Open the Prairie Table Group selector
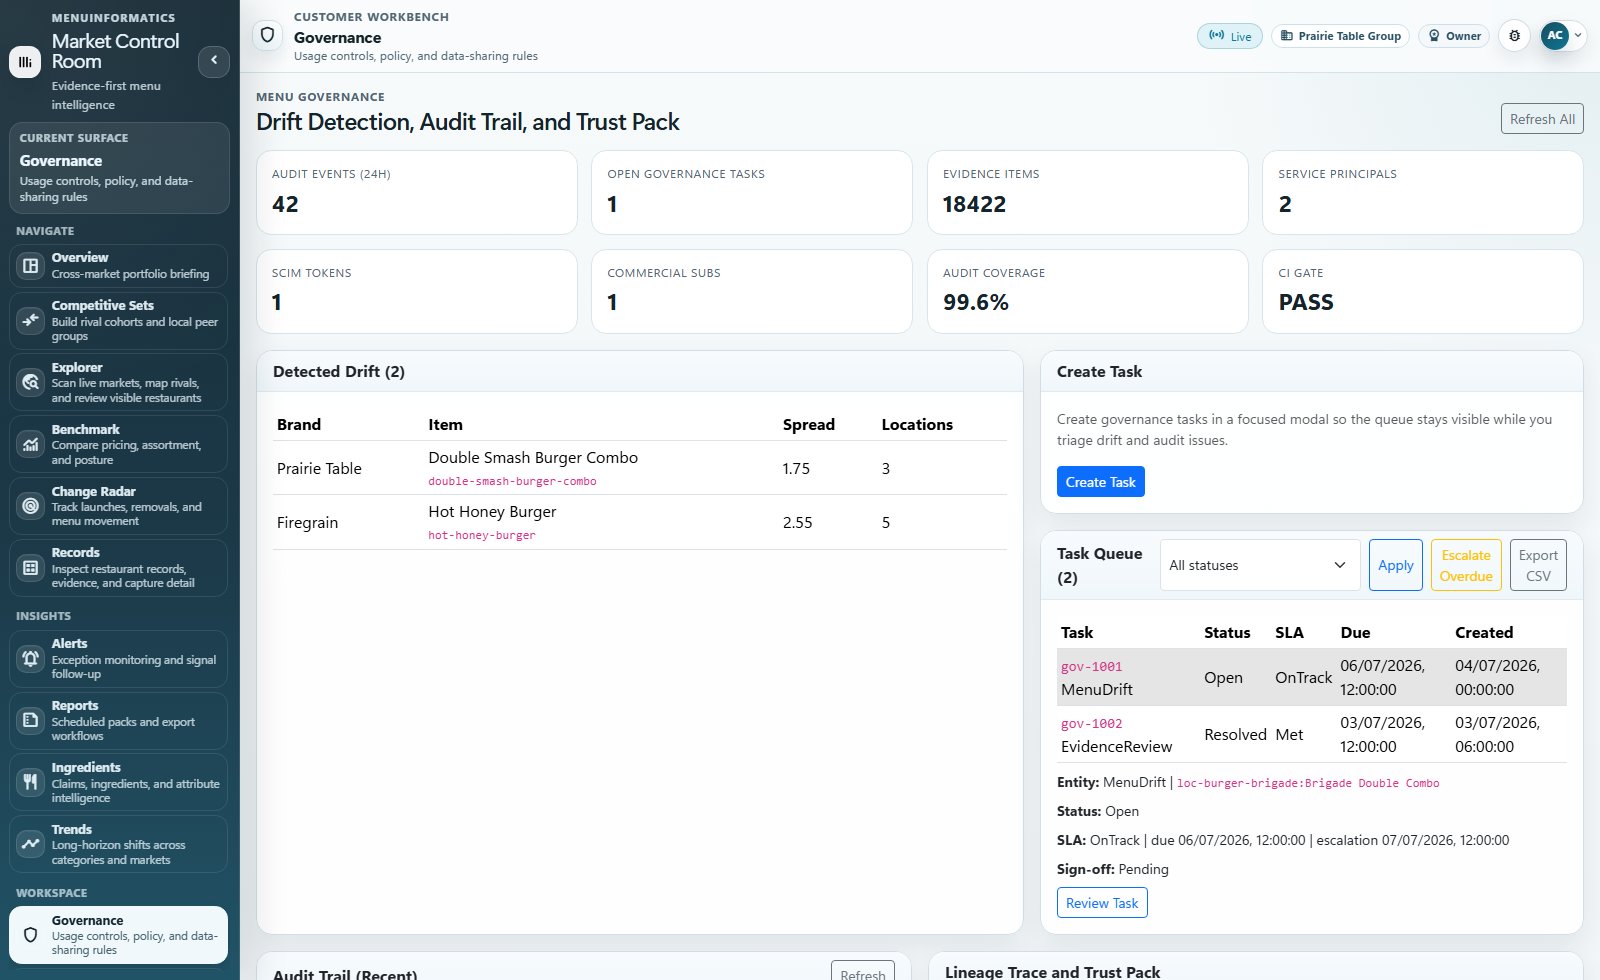 [1341, 36]
